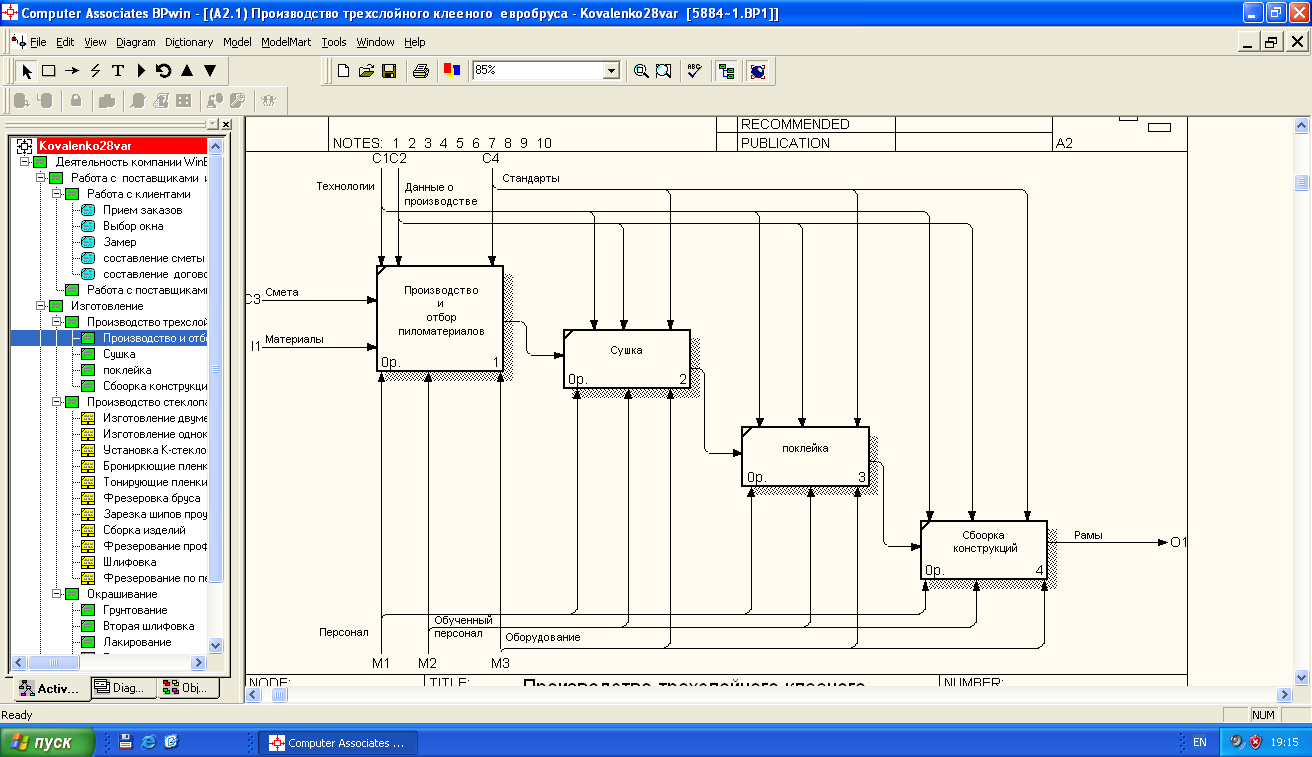Click the model root icon beside Kovalenko28var
The width and height of the screenshot is (1312, 757).
25,146
